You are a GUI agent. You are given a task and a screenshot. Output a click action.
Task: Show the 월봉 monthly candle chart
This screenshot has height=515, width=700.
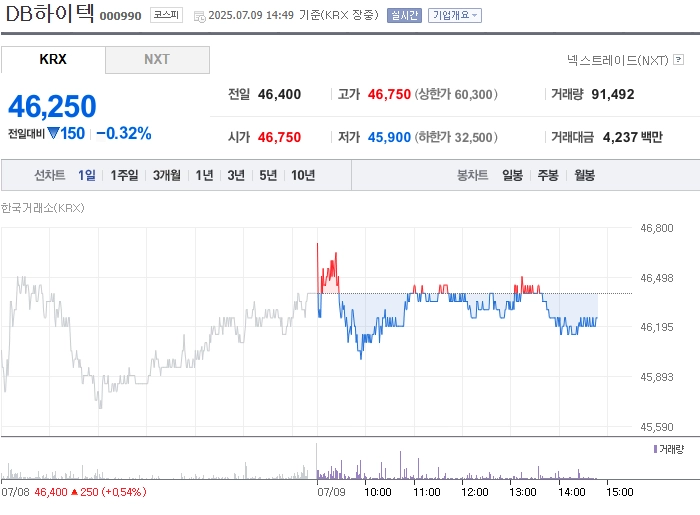(x=584, y=175)
